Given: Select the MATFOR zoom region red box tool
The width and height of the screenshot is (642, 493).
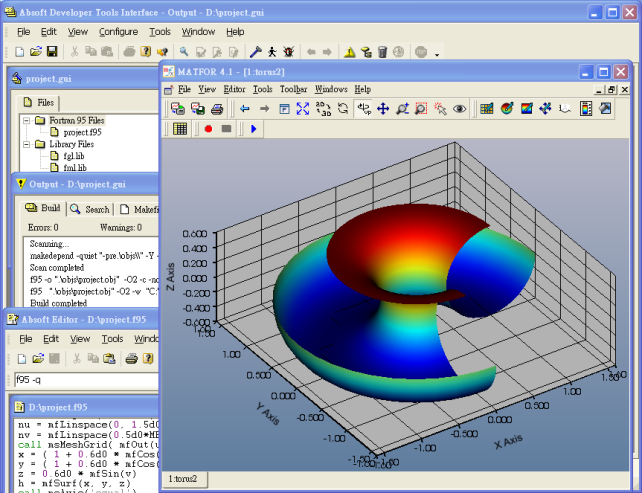Looking at the screenshot, I should [x=421, y=109].
